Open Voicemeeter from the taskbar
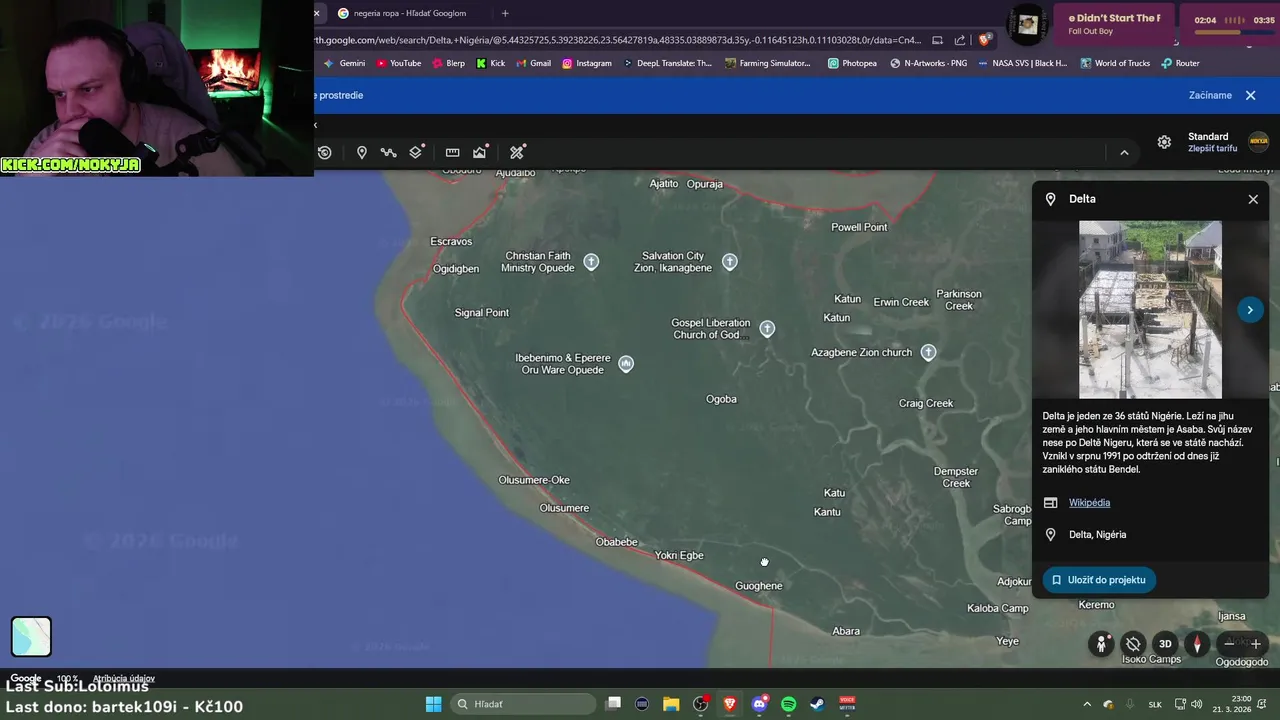 tap(847, 704)
